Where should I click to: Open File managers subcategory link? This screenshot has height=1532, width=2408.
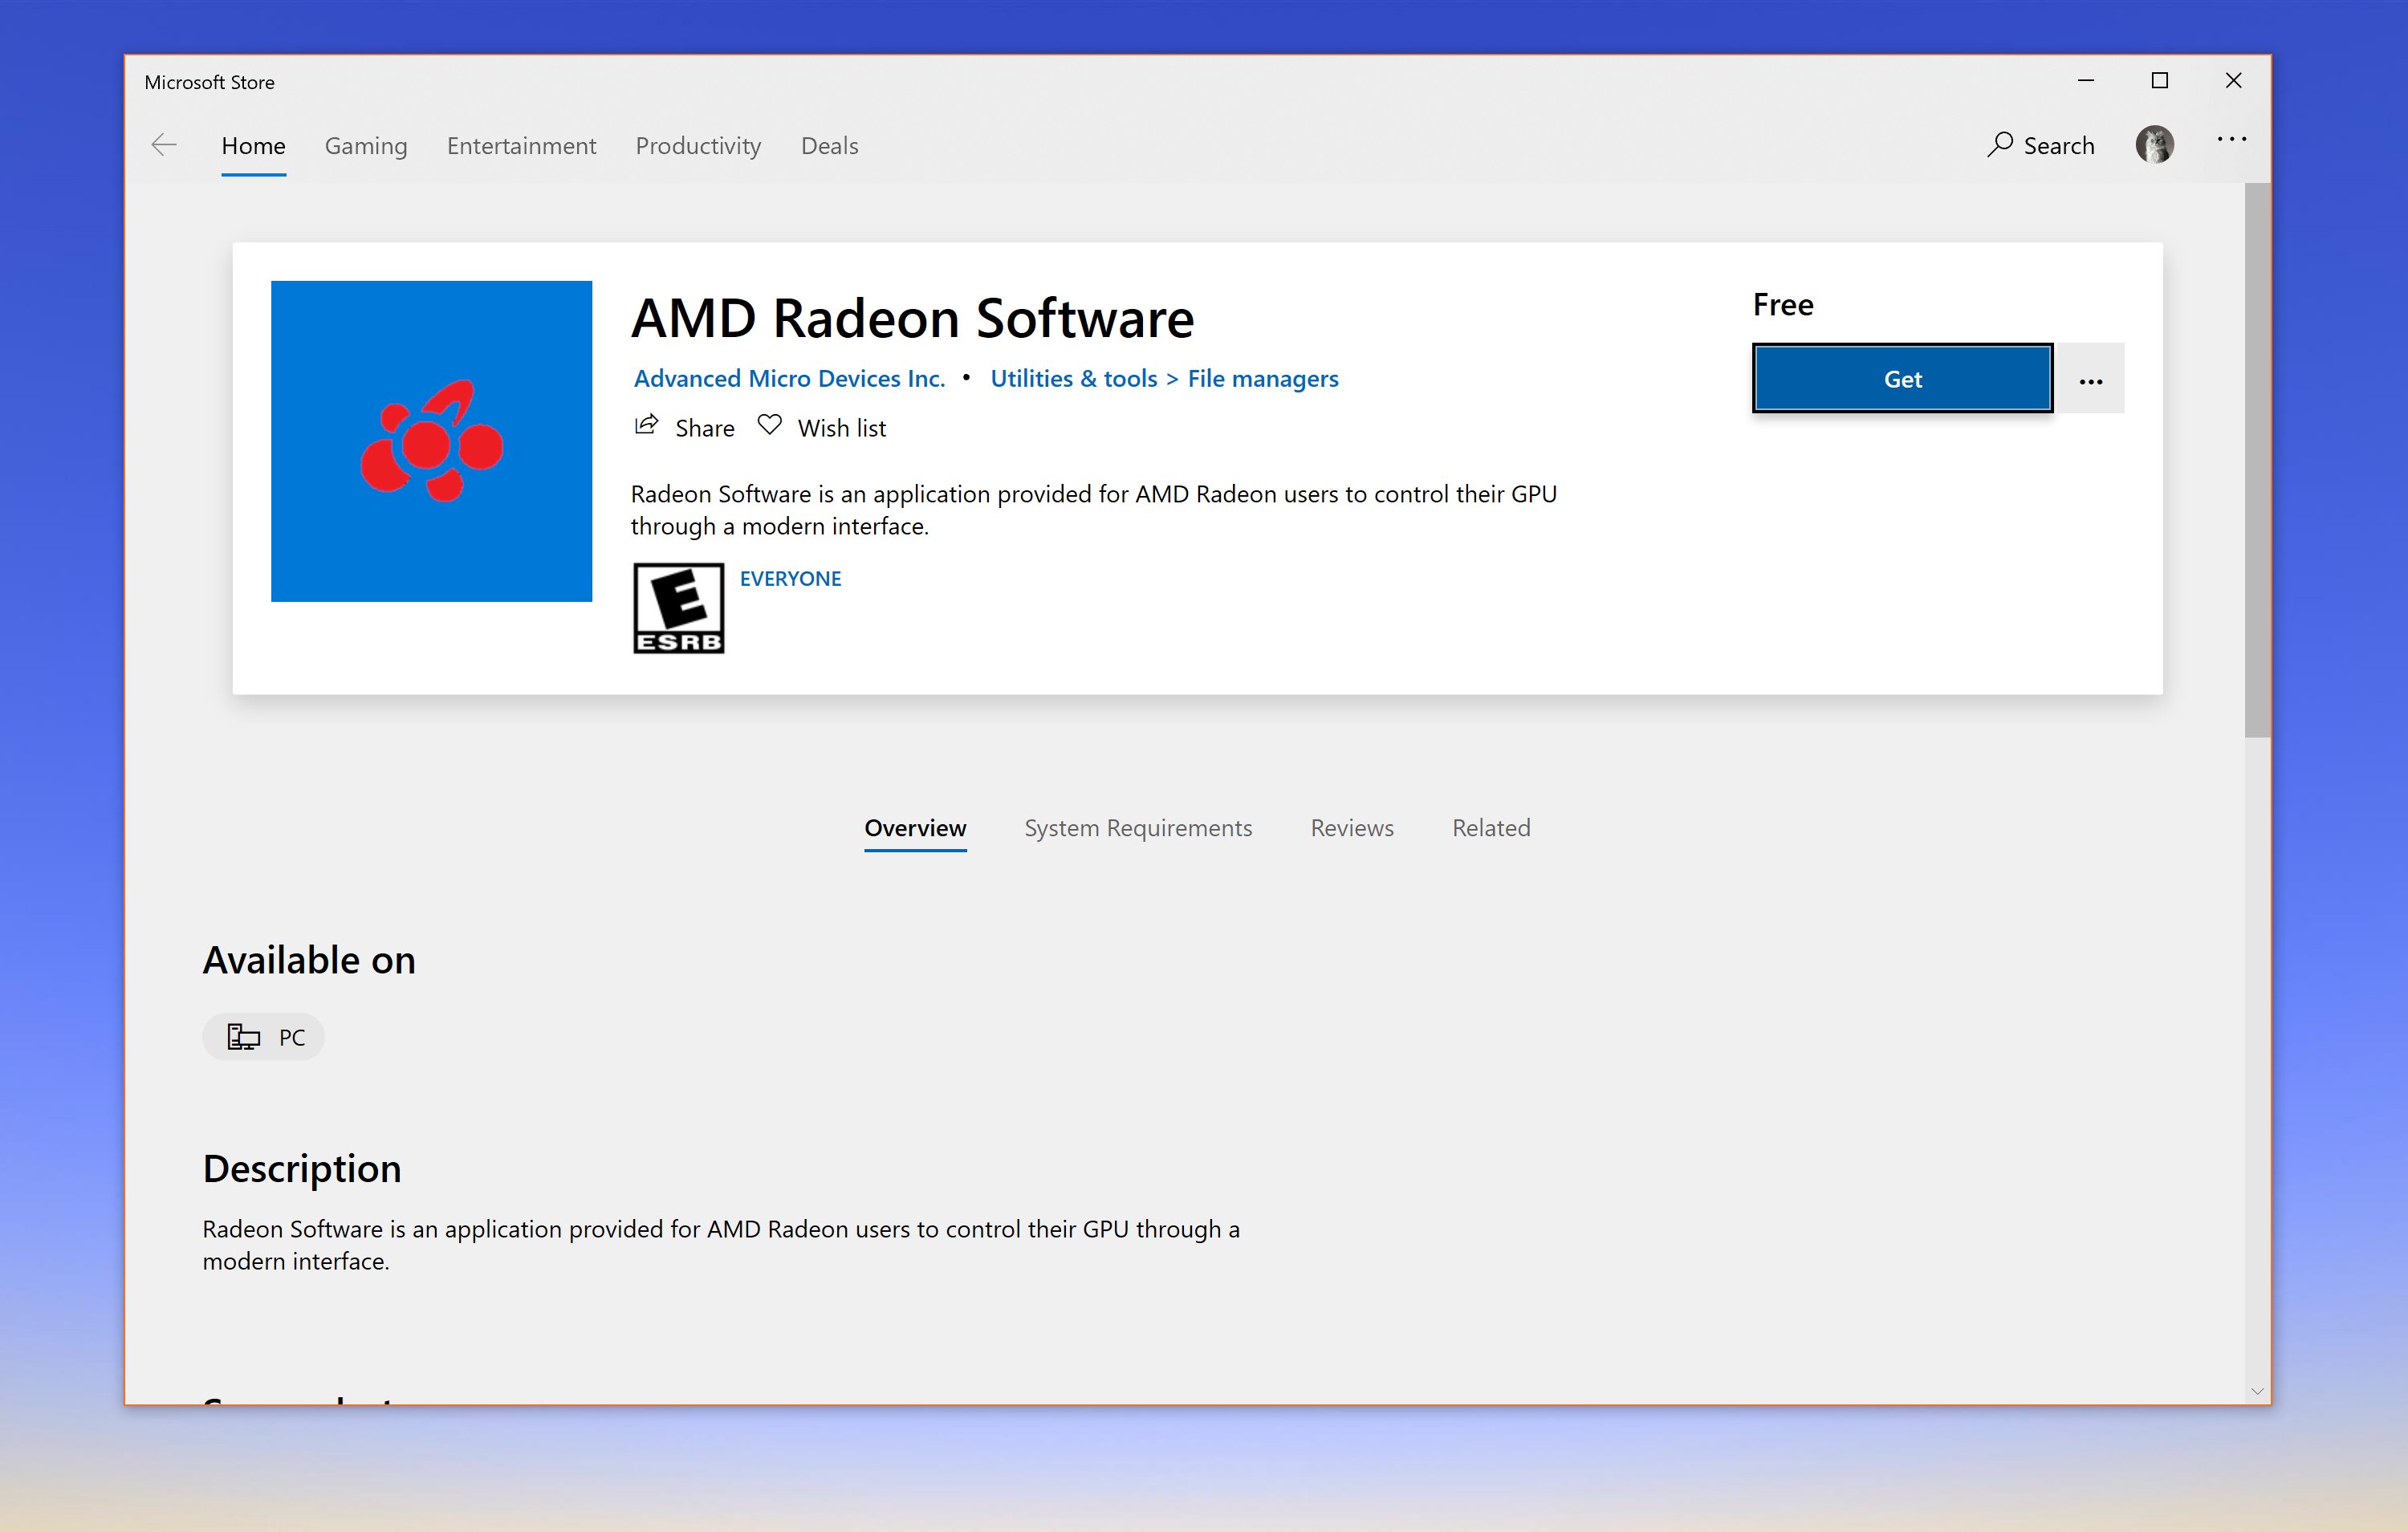pos(1263,378)
